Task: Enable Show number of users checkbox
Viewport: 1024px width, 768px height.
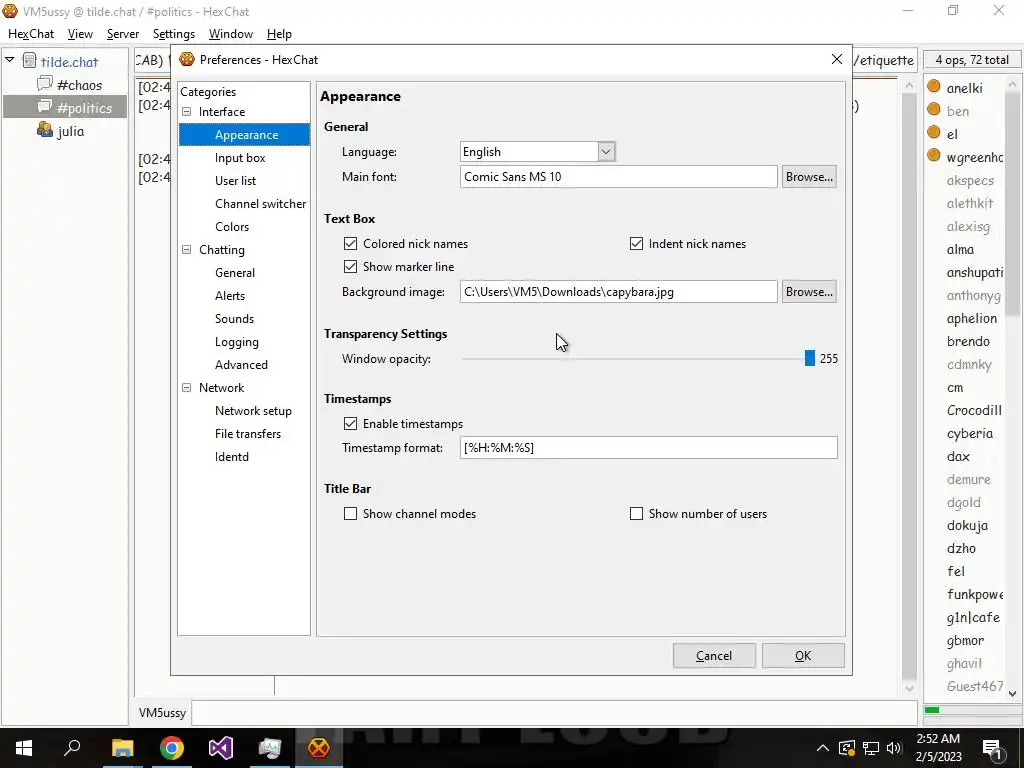Action: coord(636,514)
